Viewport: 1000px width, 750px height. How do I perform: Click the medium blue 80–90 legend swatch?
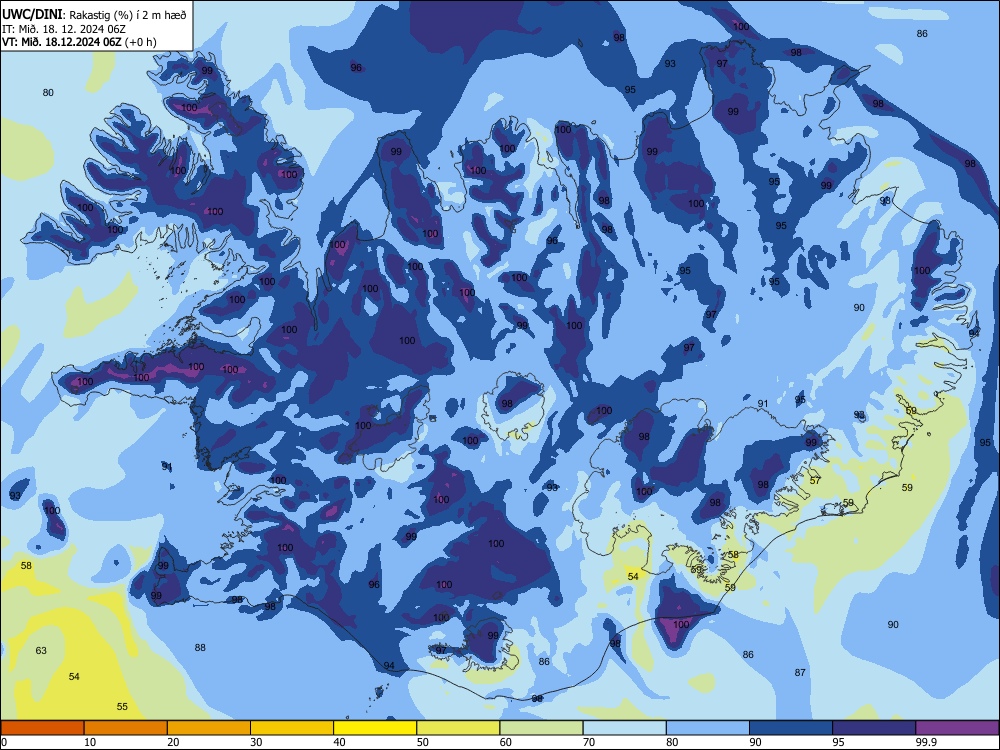(x=708, y=728)
